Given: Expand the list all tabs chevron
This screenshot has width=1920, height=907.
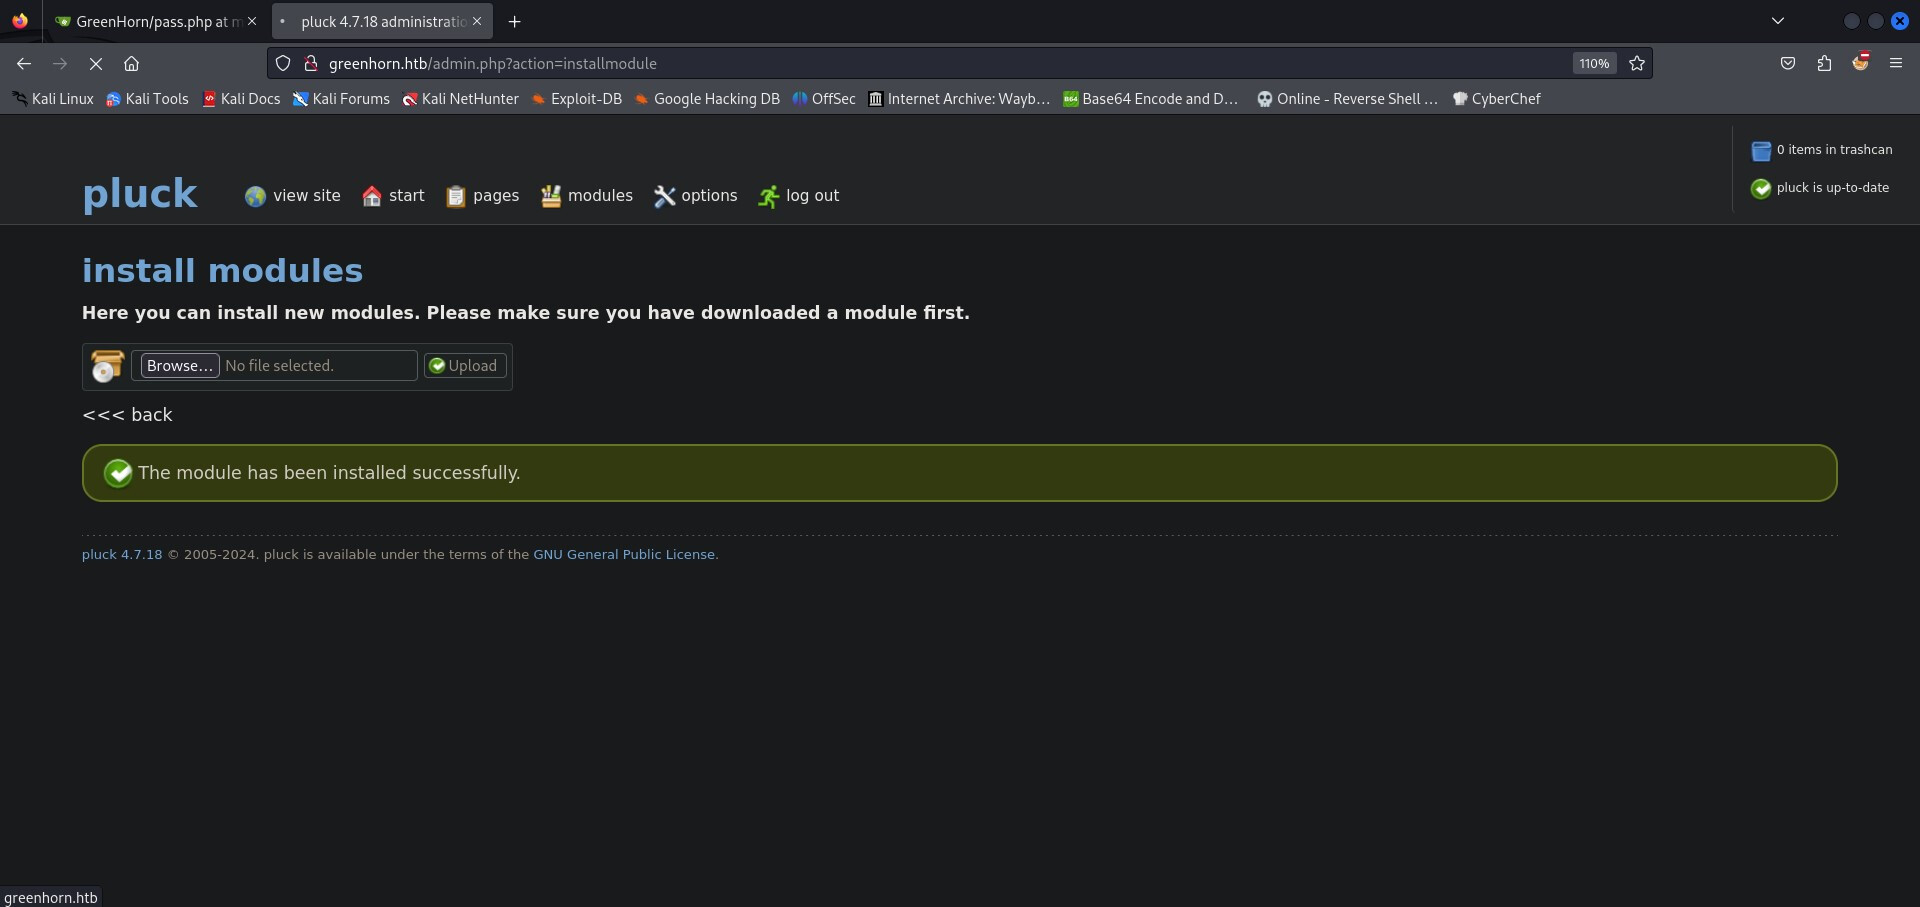Looking at the screenshot, I should (1778, 21).
